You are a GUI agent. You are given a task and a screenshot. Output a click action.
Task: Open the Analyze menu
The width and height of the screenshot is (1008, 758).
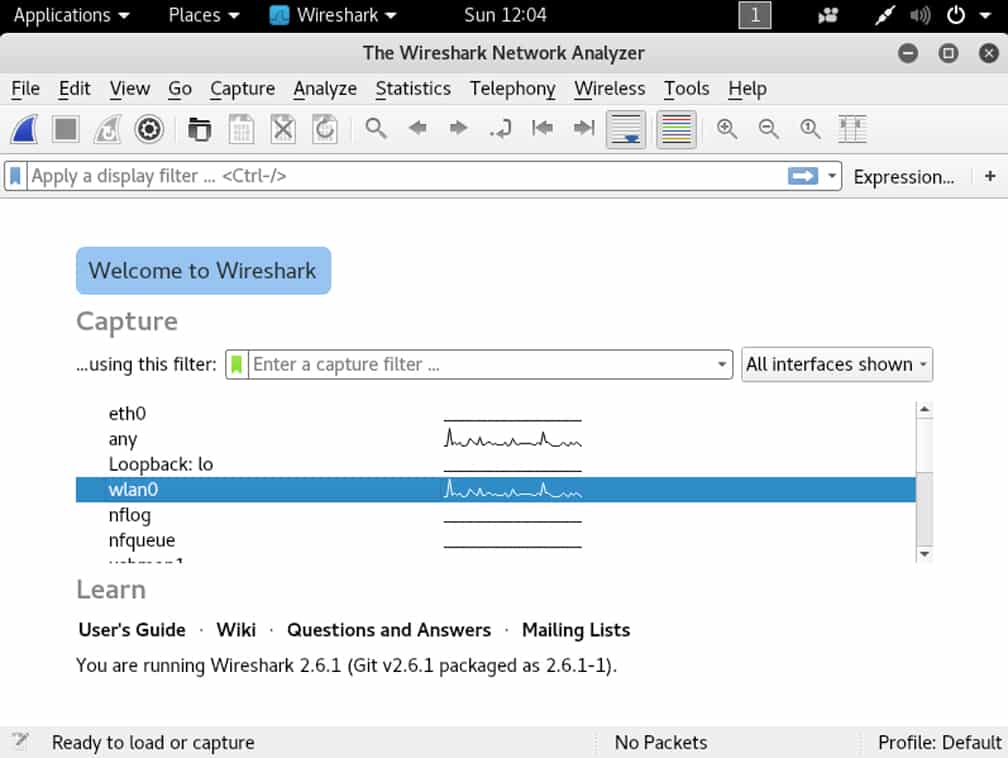pos(325,89)
